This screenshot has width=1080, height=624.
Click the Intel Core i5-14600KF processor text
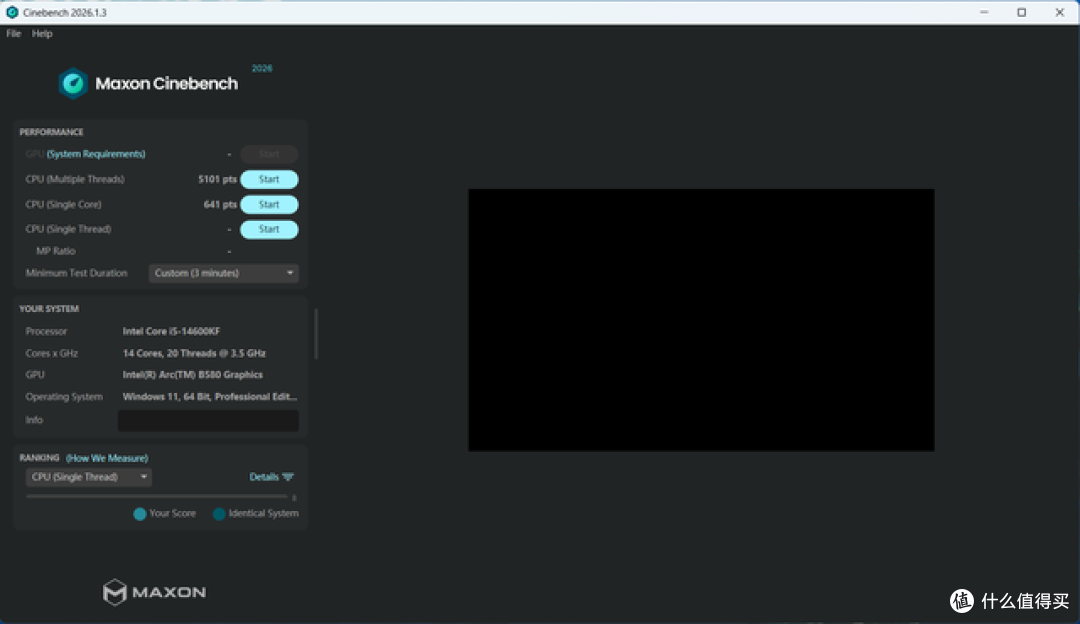pos(172,331)
